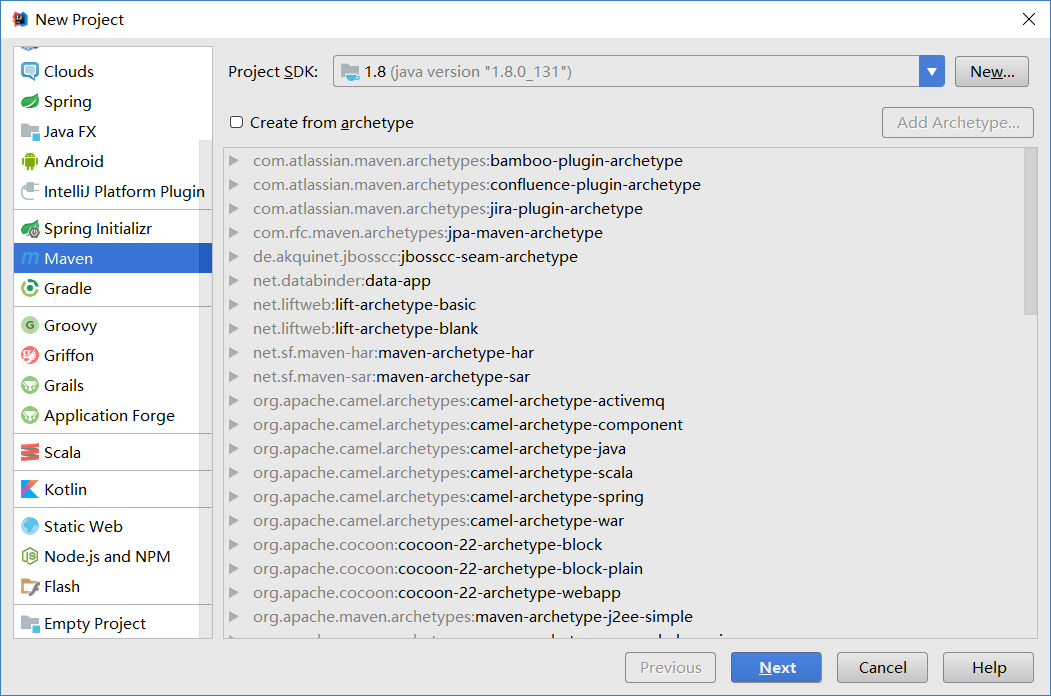Click the Kotlin 'K' icon
Screen dimensions: 1051x696
[30, 489]
